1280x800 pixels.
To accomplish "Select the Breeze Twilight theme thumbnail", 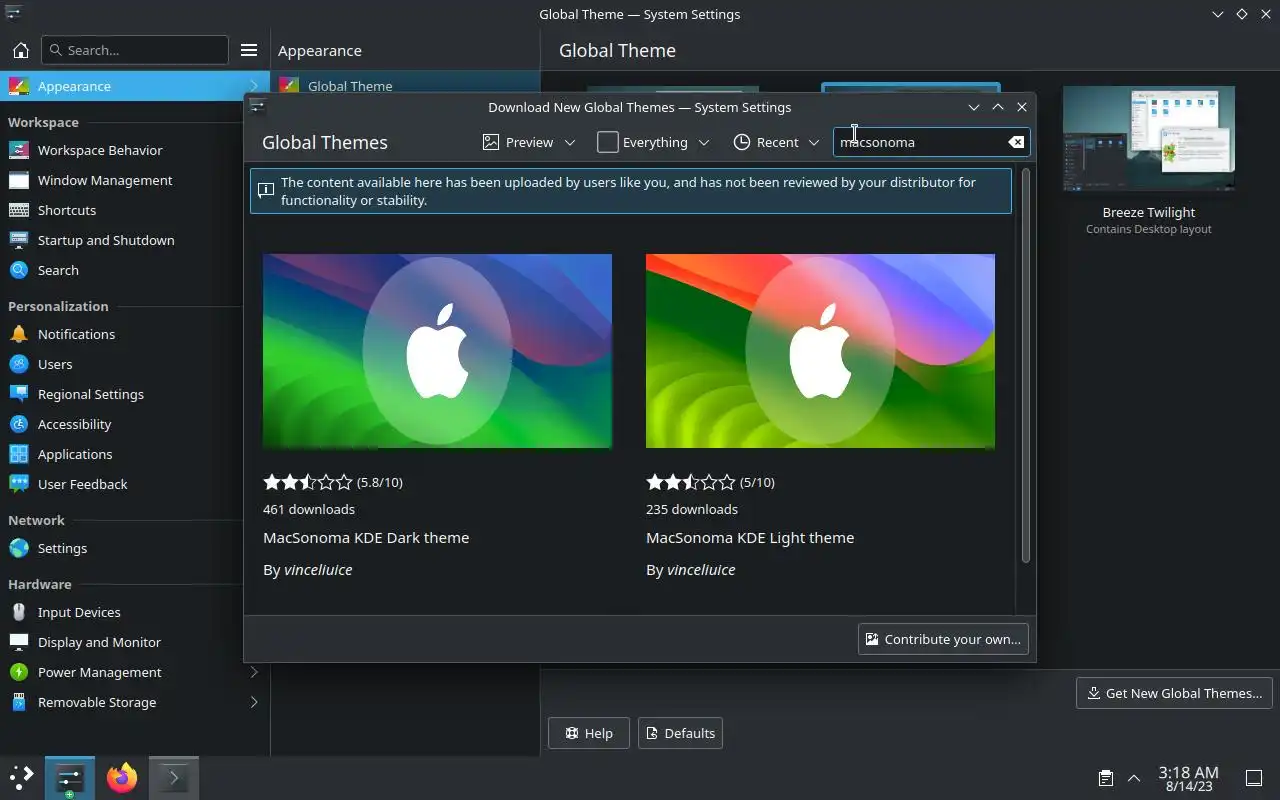I will (1149, 138).
